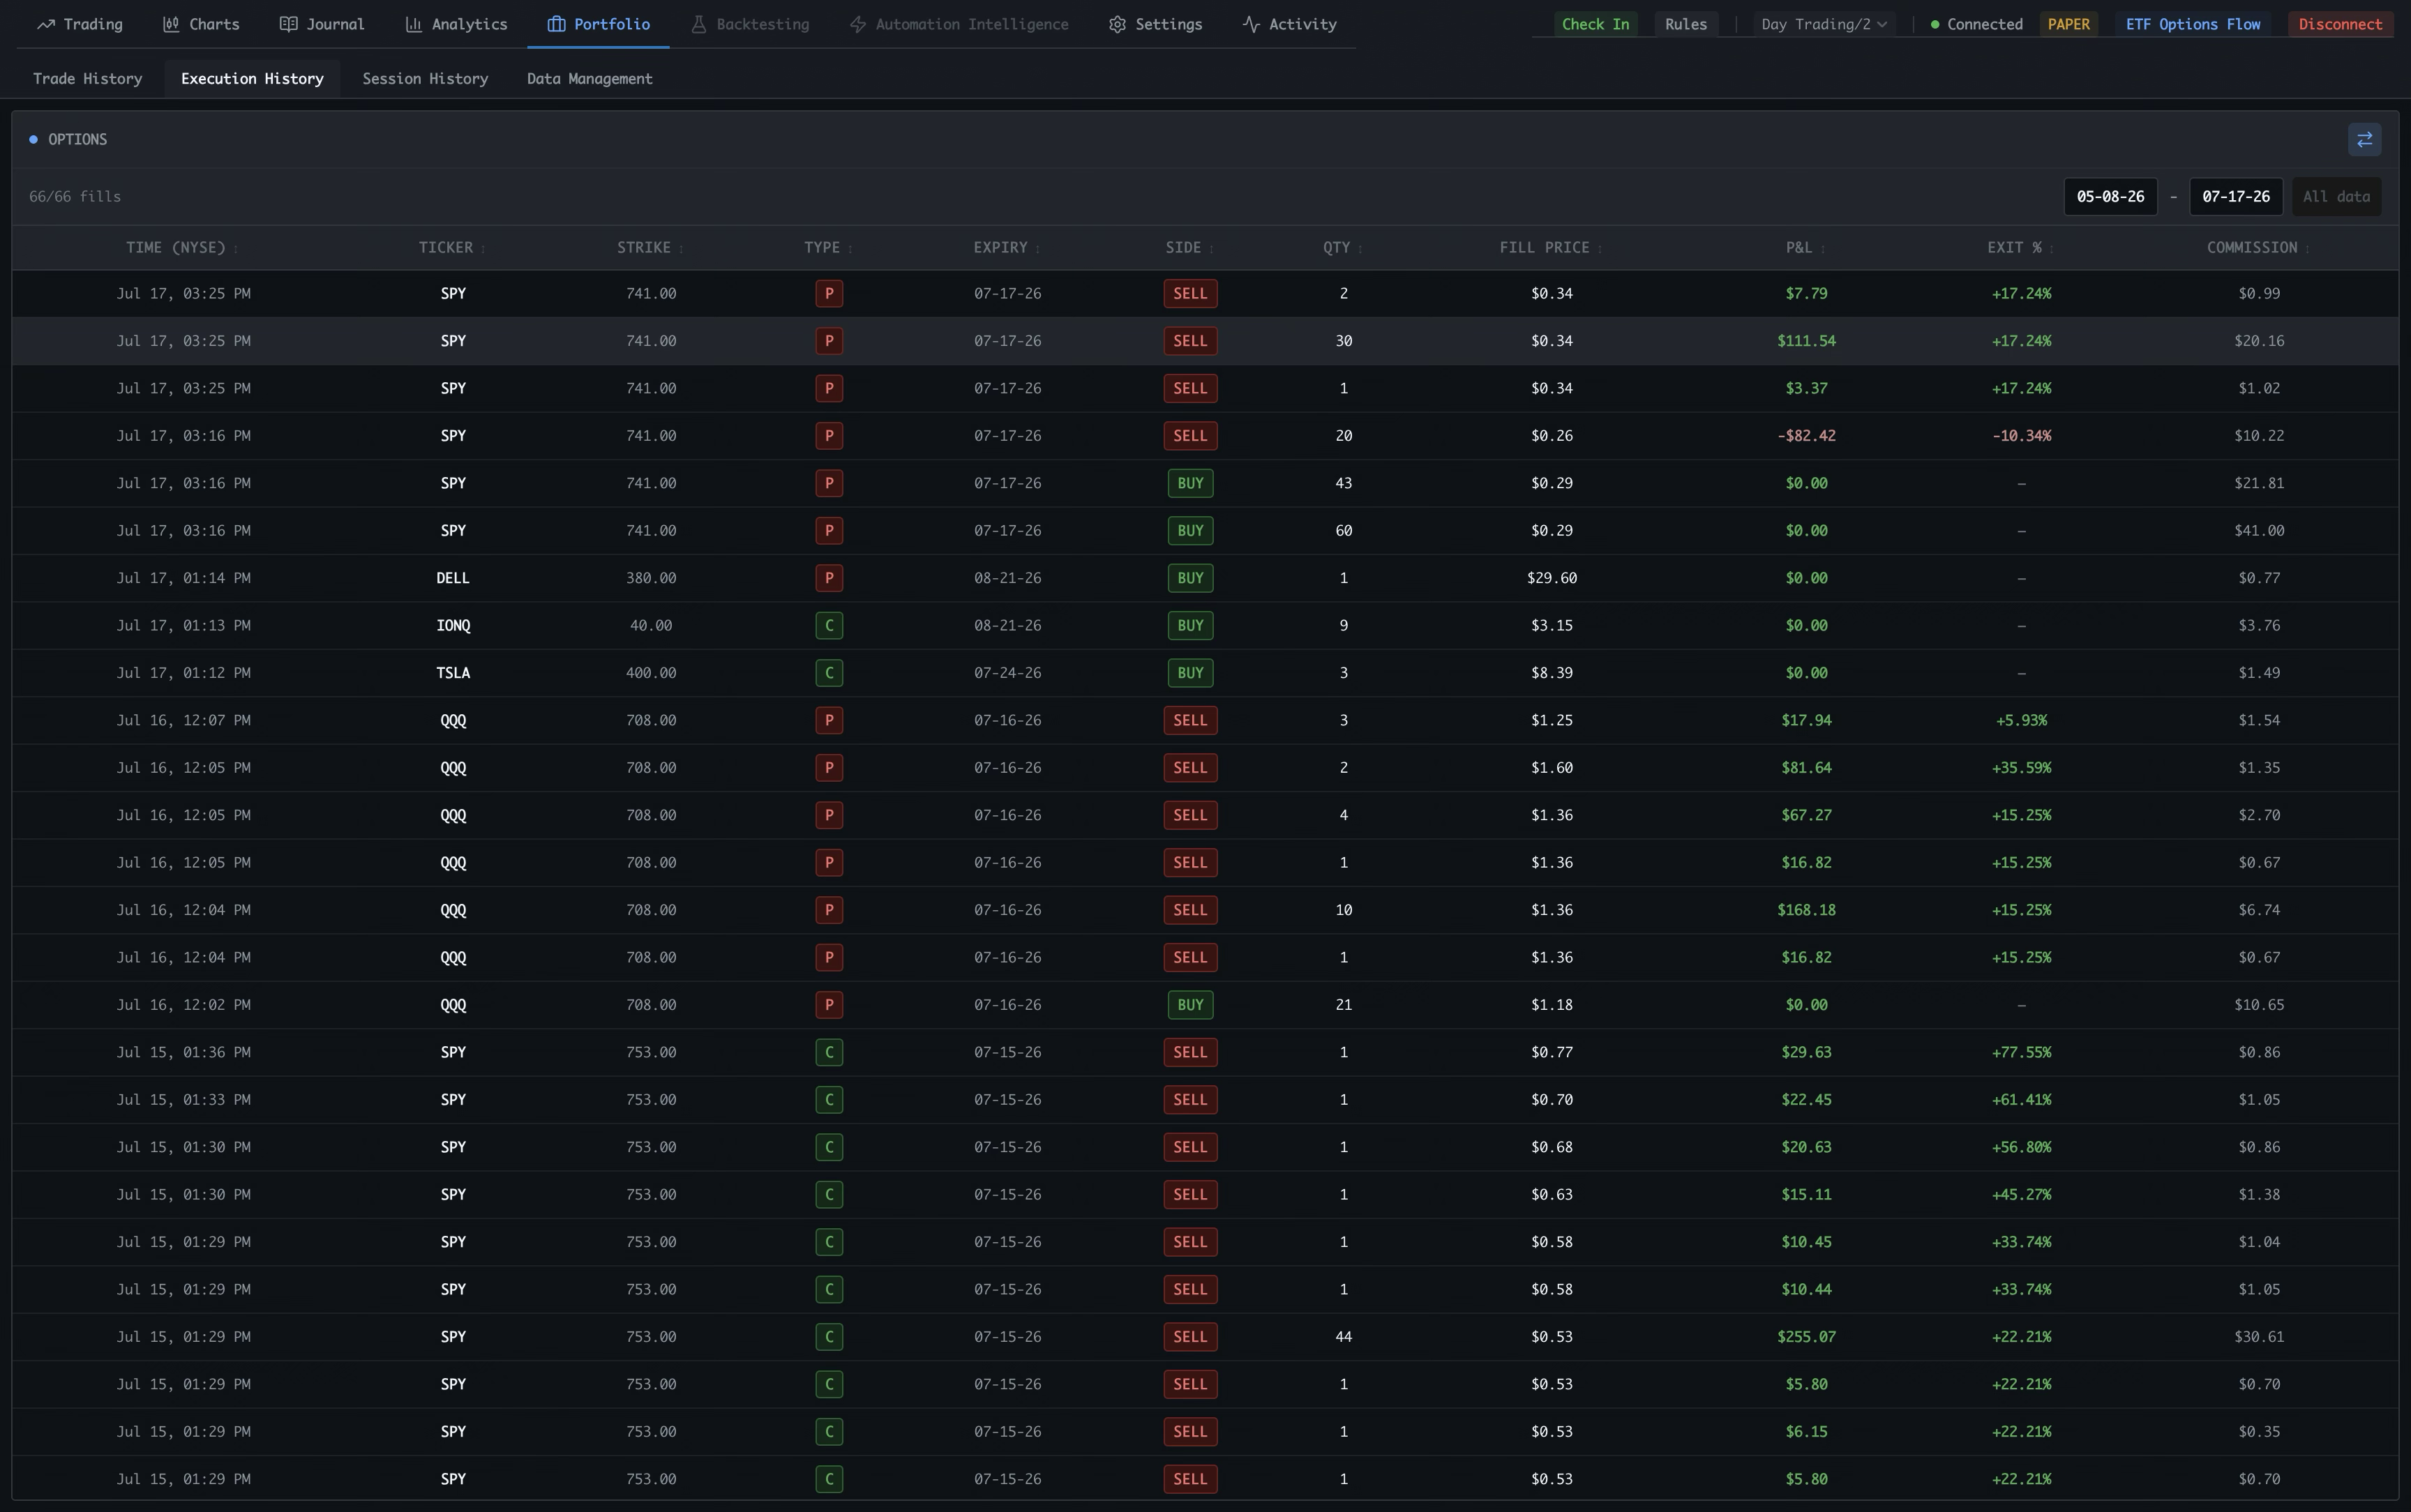The height and width of the screenshot is (1512, 2411).
Task: Open the Day Trading/2 dropdown
Action: point(1824,24)
